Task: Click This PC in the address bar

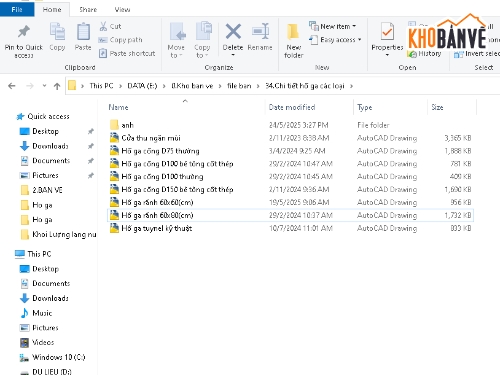Action: 101,86
